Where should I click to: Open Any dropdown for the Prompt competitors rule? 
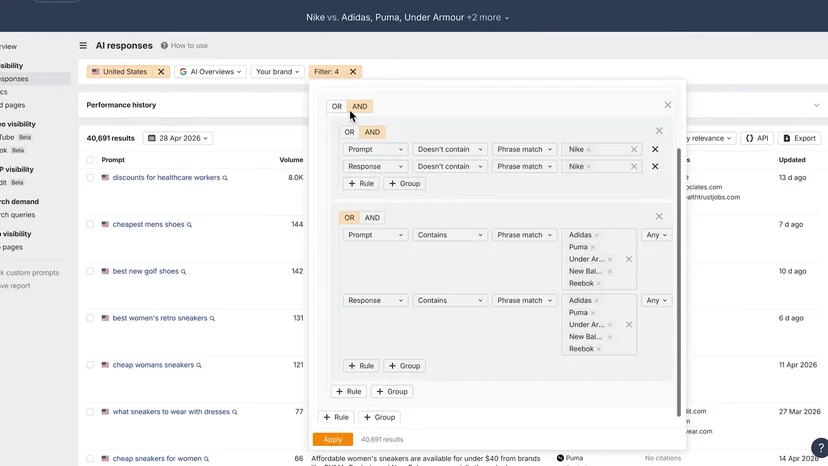click(656, 235)
